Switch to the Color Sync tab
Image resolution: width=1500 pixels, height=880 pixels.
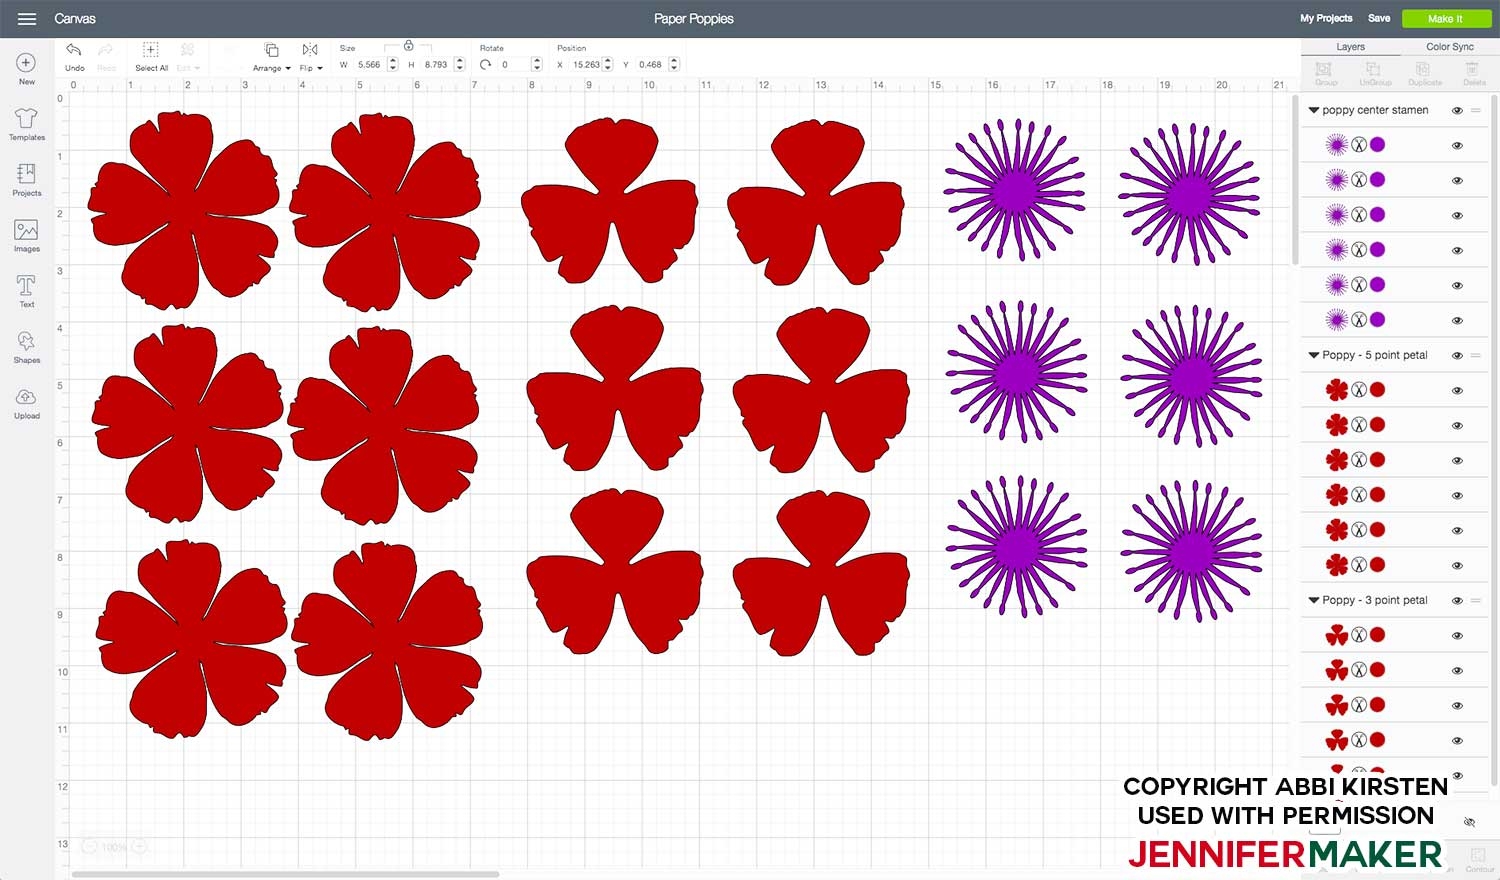point(1449,47)
